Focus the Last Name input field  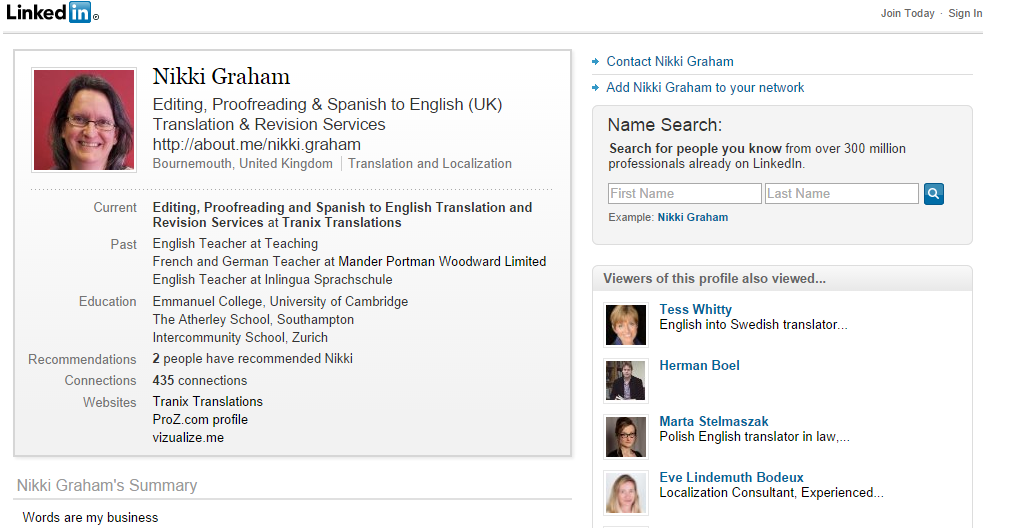point(841,194)
